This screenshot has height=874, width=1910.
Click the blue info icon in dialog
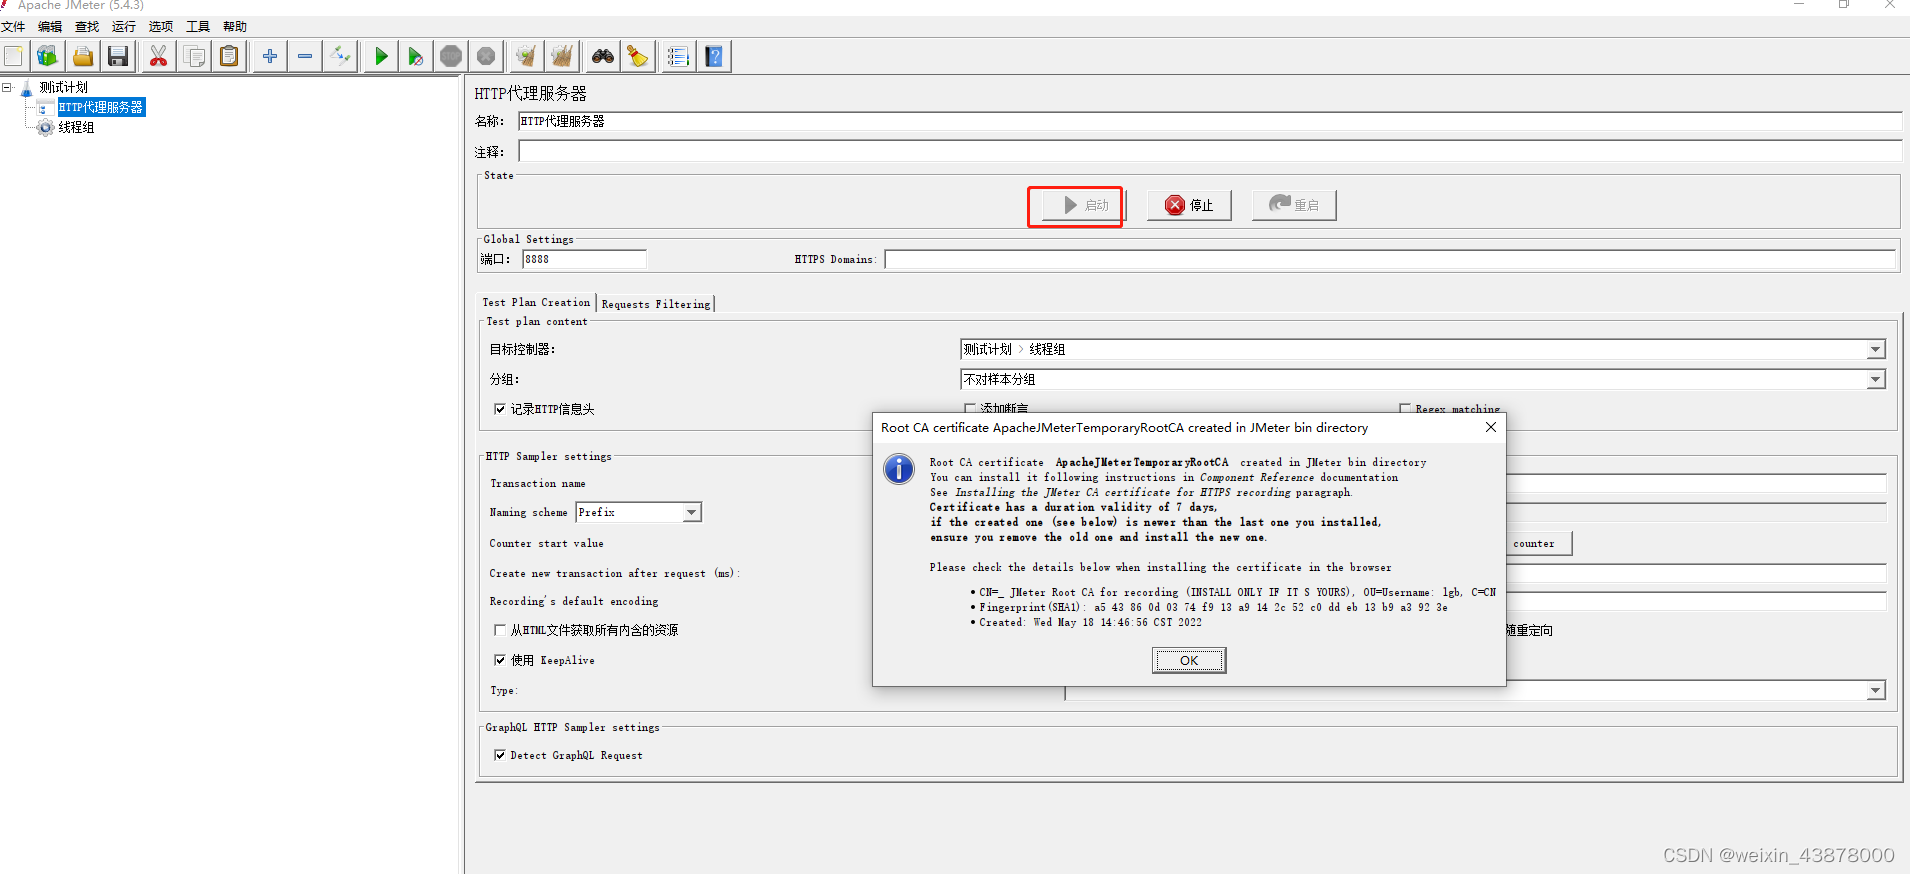click(899, 468)
